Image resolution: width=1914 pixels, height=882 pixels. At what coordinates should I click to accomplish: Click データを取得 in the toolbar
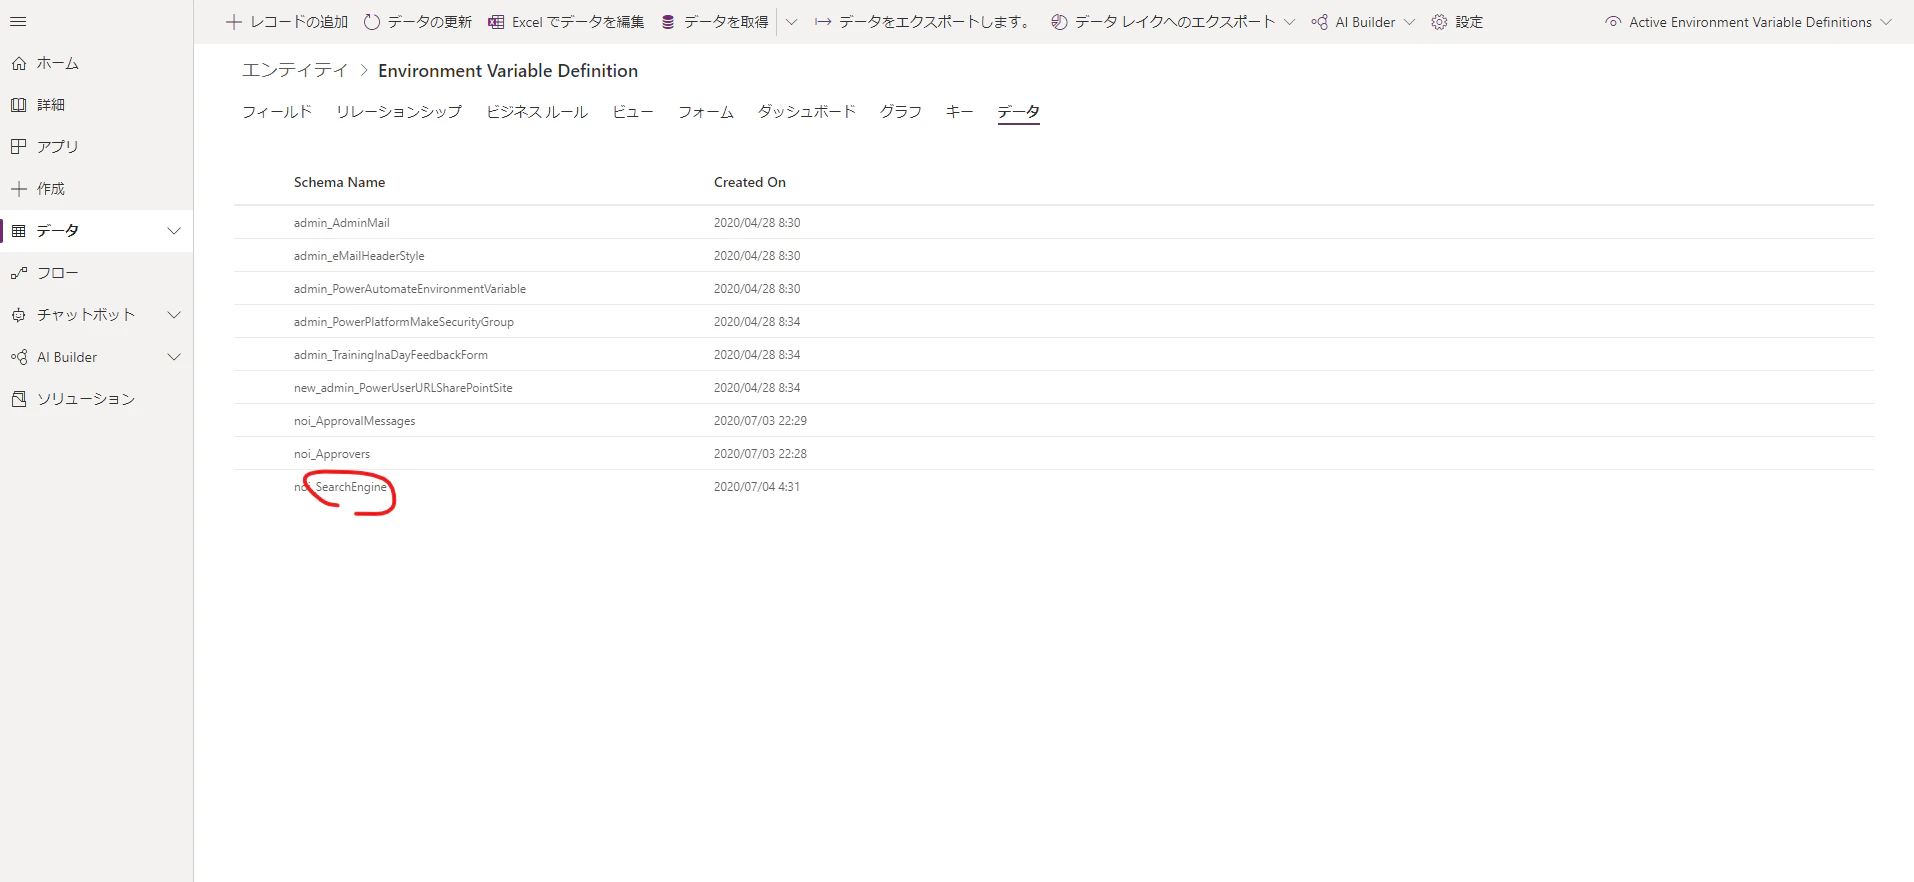pyautogui.click(x=714, y=22)
